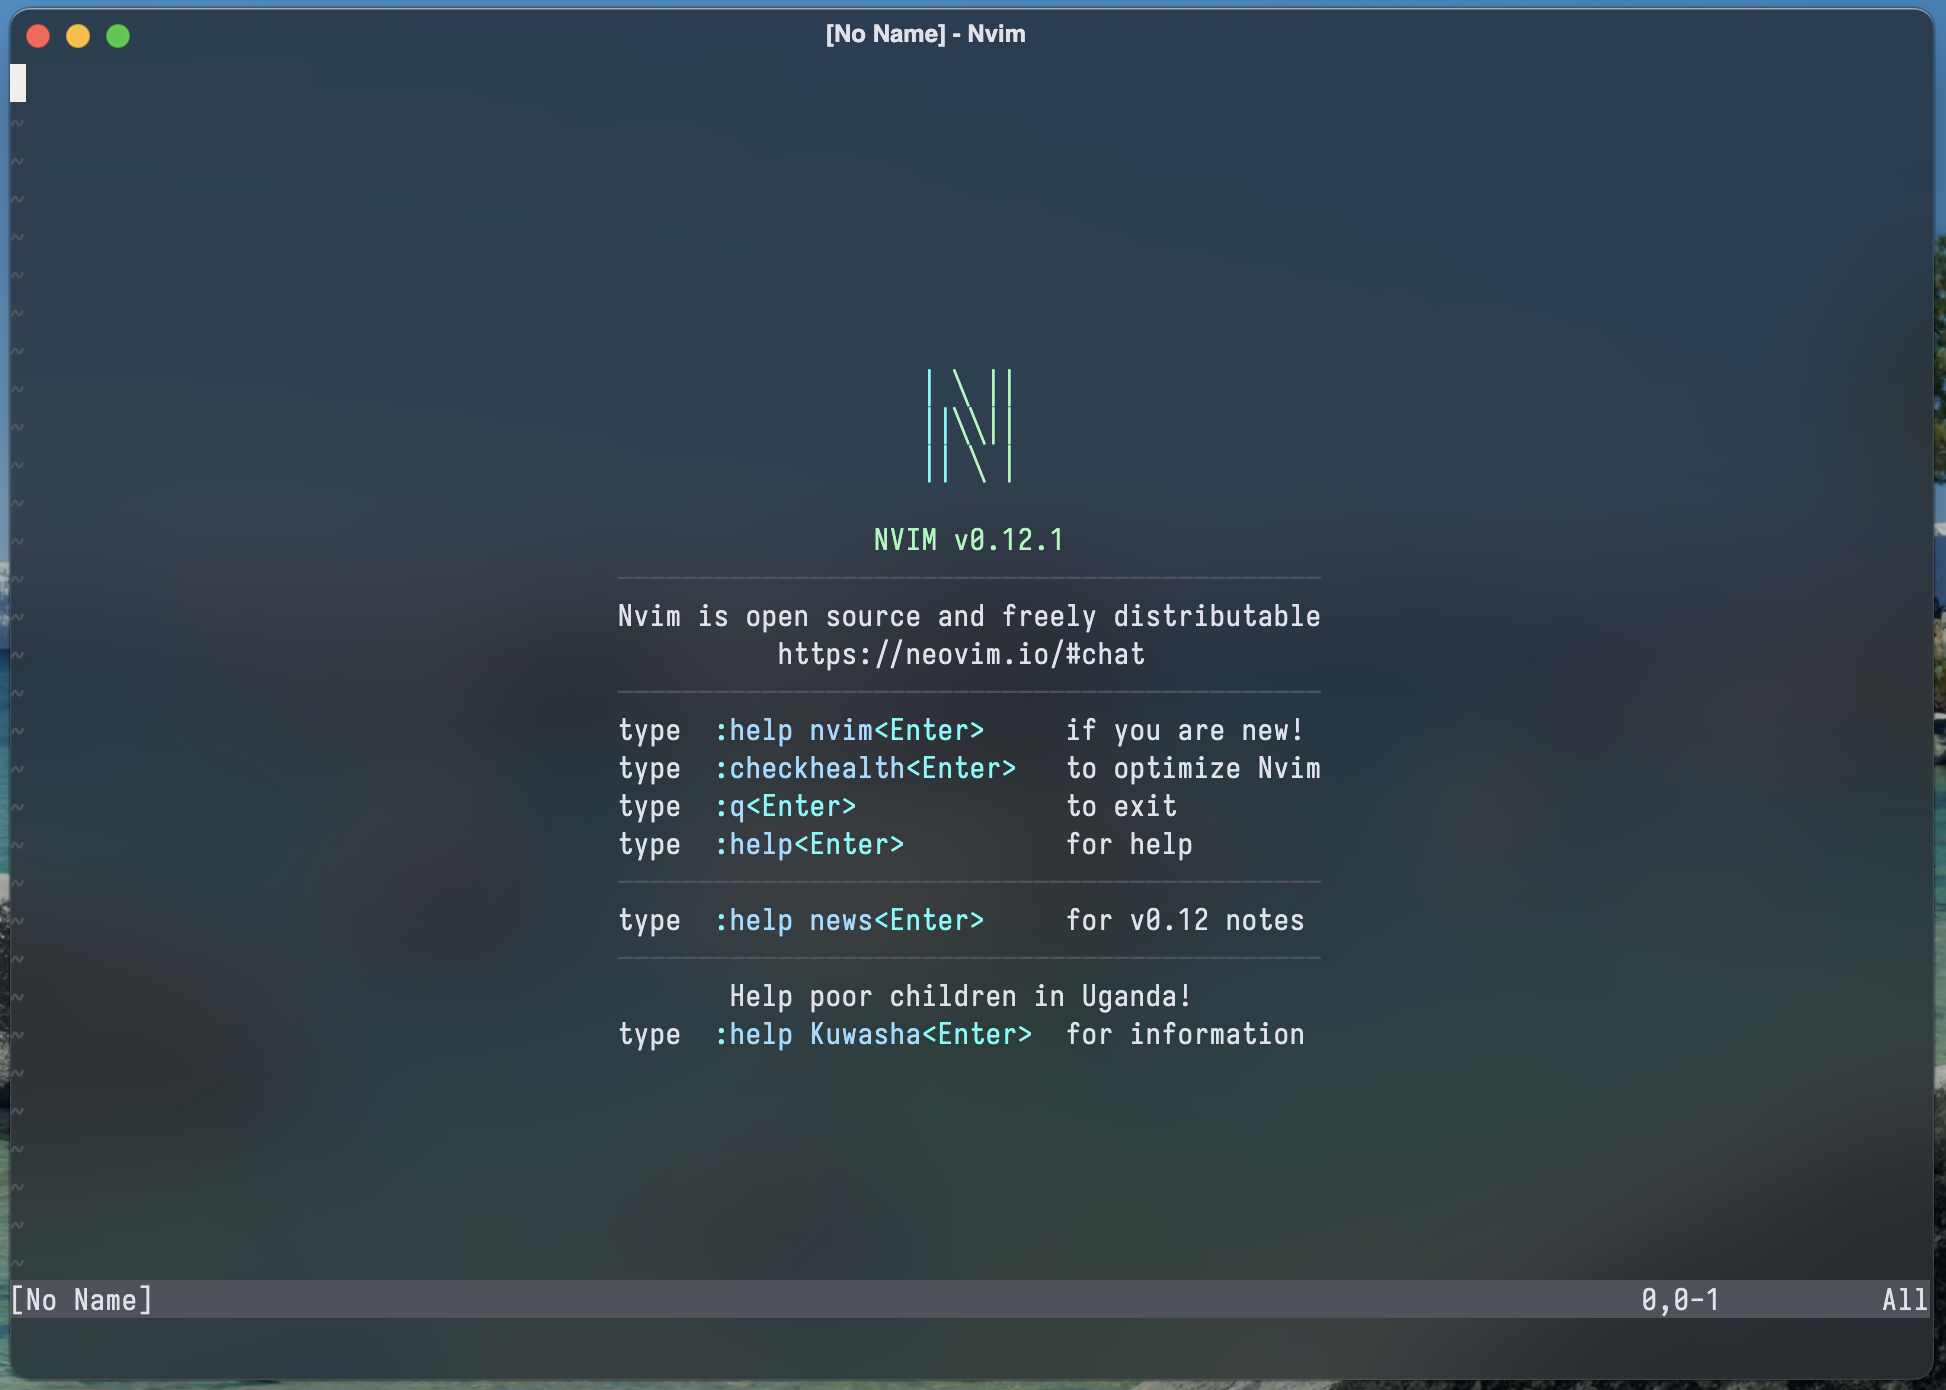This screenshot has width=1946, height=1390.
Task: Select the :checkhealth<Enter> command
Action: [866, 768]
